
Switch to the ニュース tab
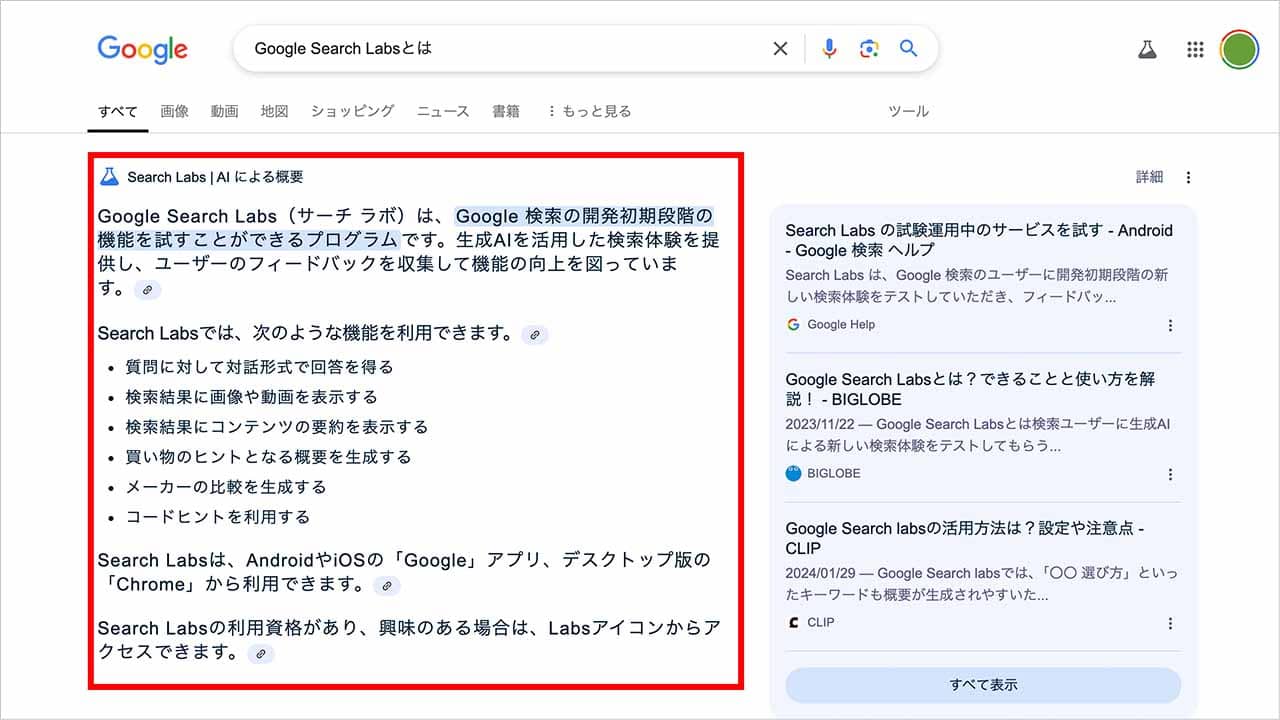tap(443, 111)
